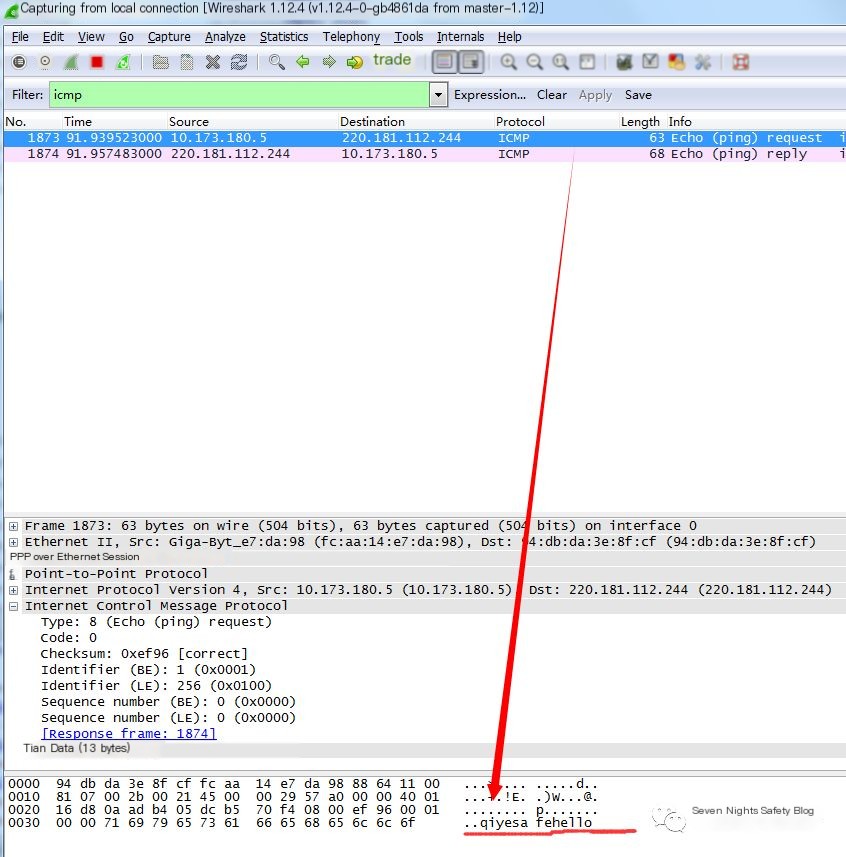The height and width of the screenshot is (857, 846).
Task: Edit display filters icon
Action: coord(650,62)
